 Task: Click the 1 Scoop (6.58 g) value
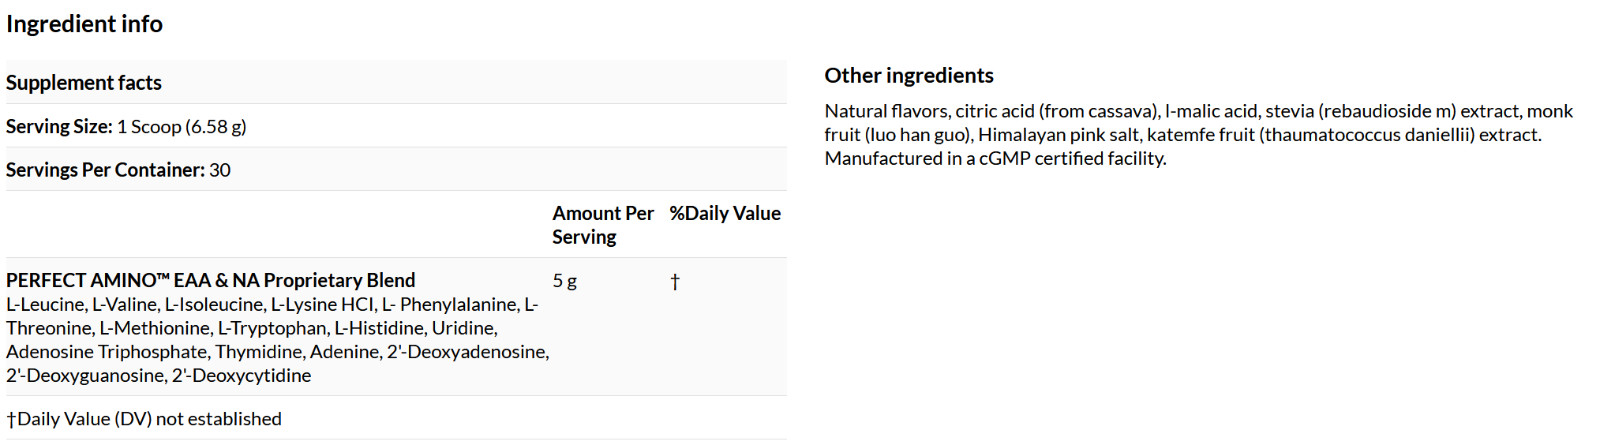(x=181, y=127)
